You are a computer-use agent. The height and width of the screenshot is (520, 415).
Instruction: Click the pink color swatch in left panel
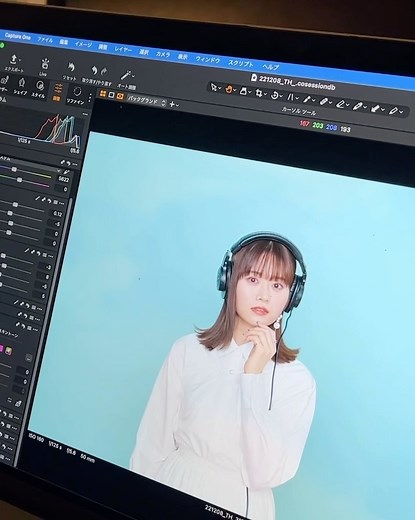pos(1,349)
